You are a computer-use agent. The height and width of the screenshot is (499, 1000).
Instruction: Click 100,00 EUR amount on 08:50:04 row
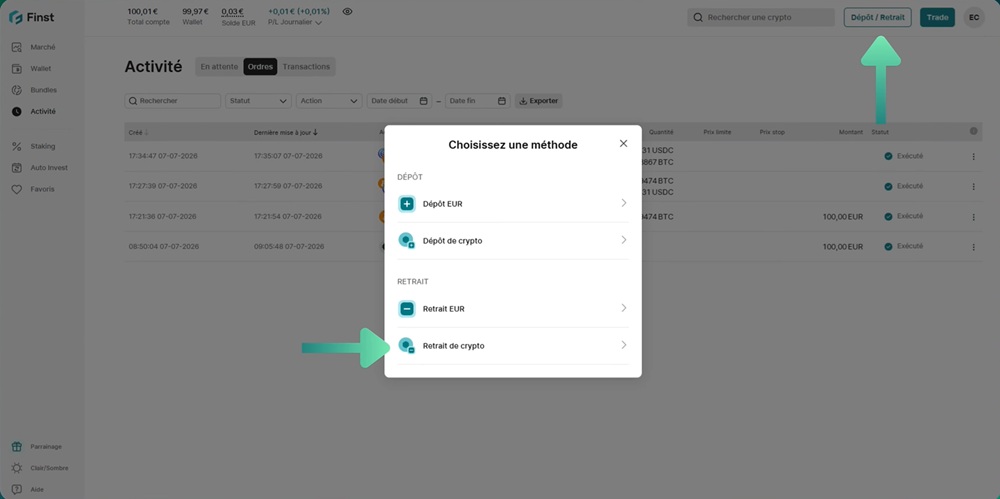(842, 247)
